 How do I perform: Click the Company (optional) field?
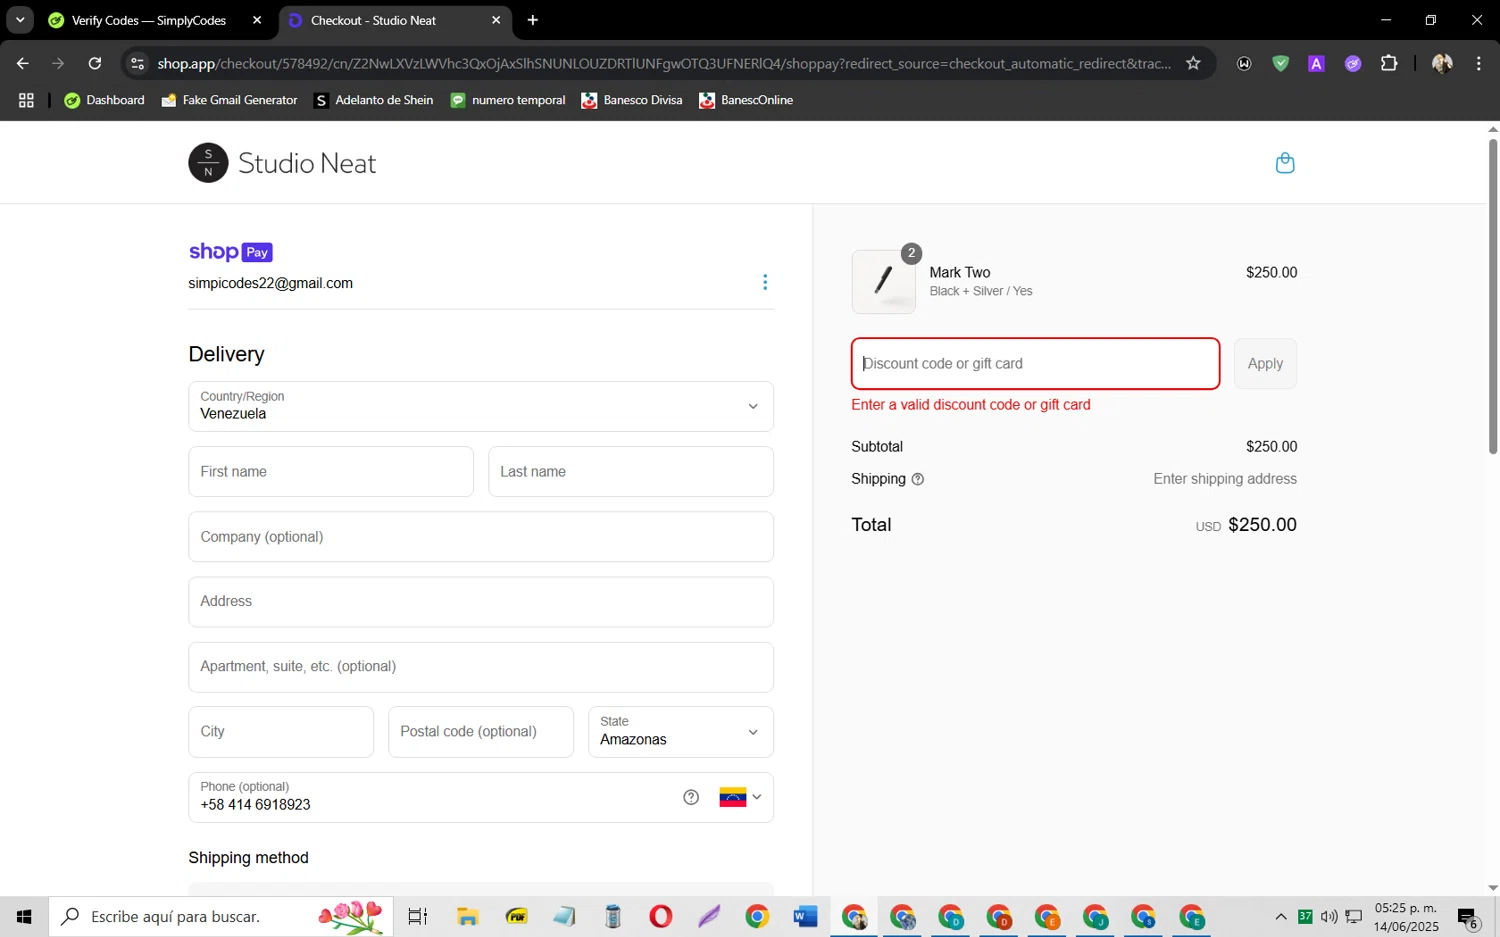[x=481, y=537]
